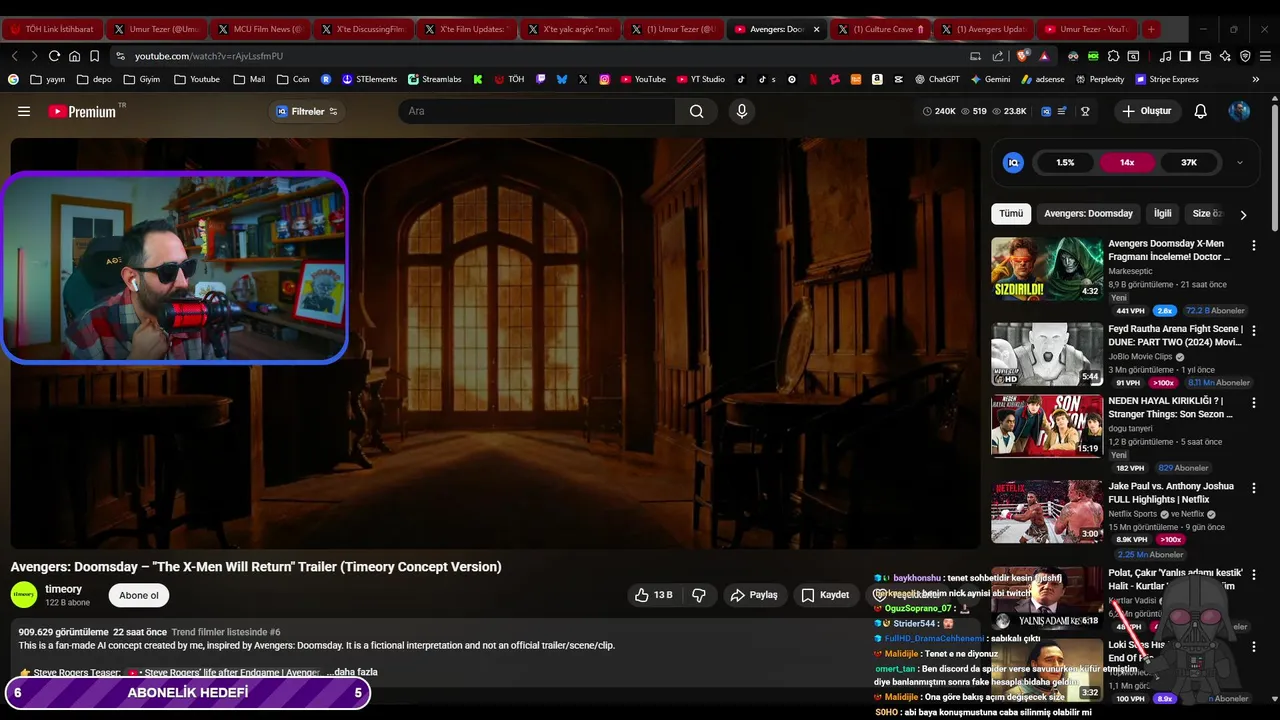Expand the vidIQ stats panel chevron
The height and width of the screenshot is (720, 1280).
tap(1240, 162)
